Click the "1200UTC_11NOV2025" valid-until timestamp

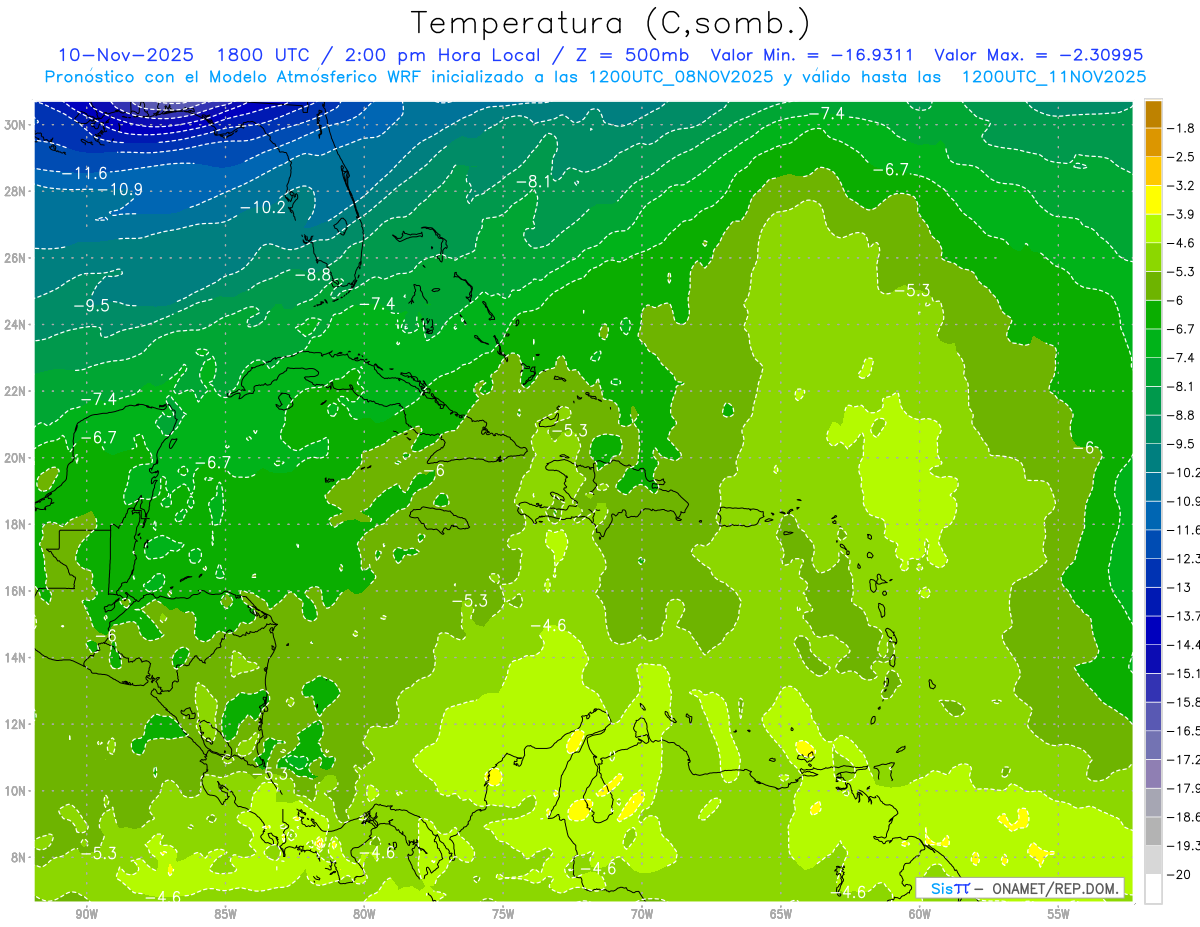(x=1054, y=77)
